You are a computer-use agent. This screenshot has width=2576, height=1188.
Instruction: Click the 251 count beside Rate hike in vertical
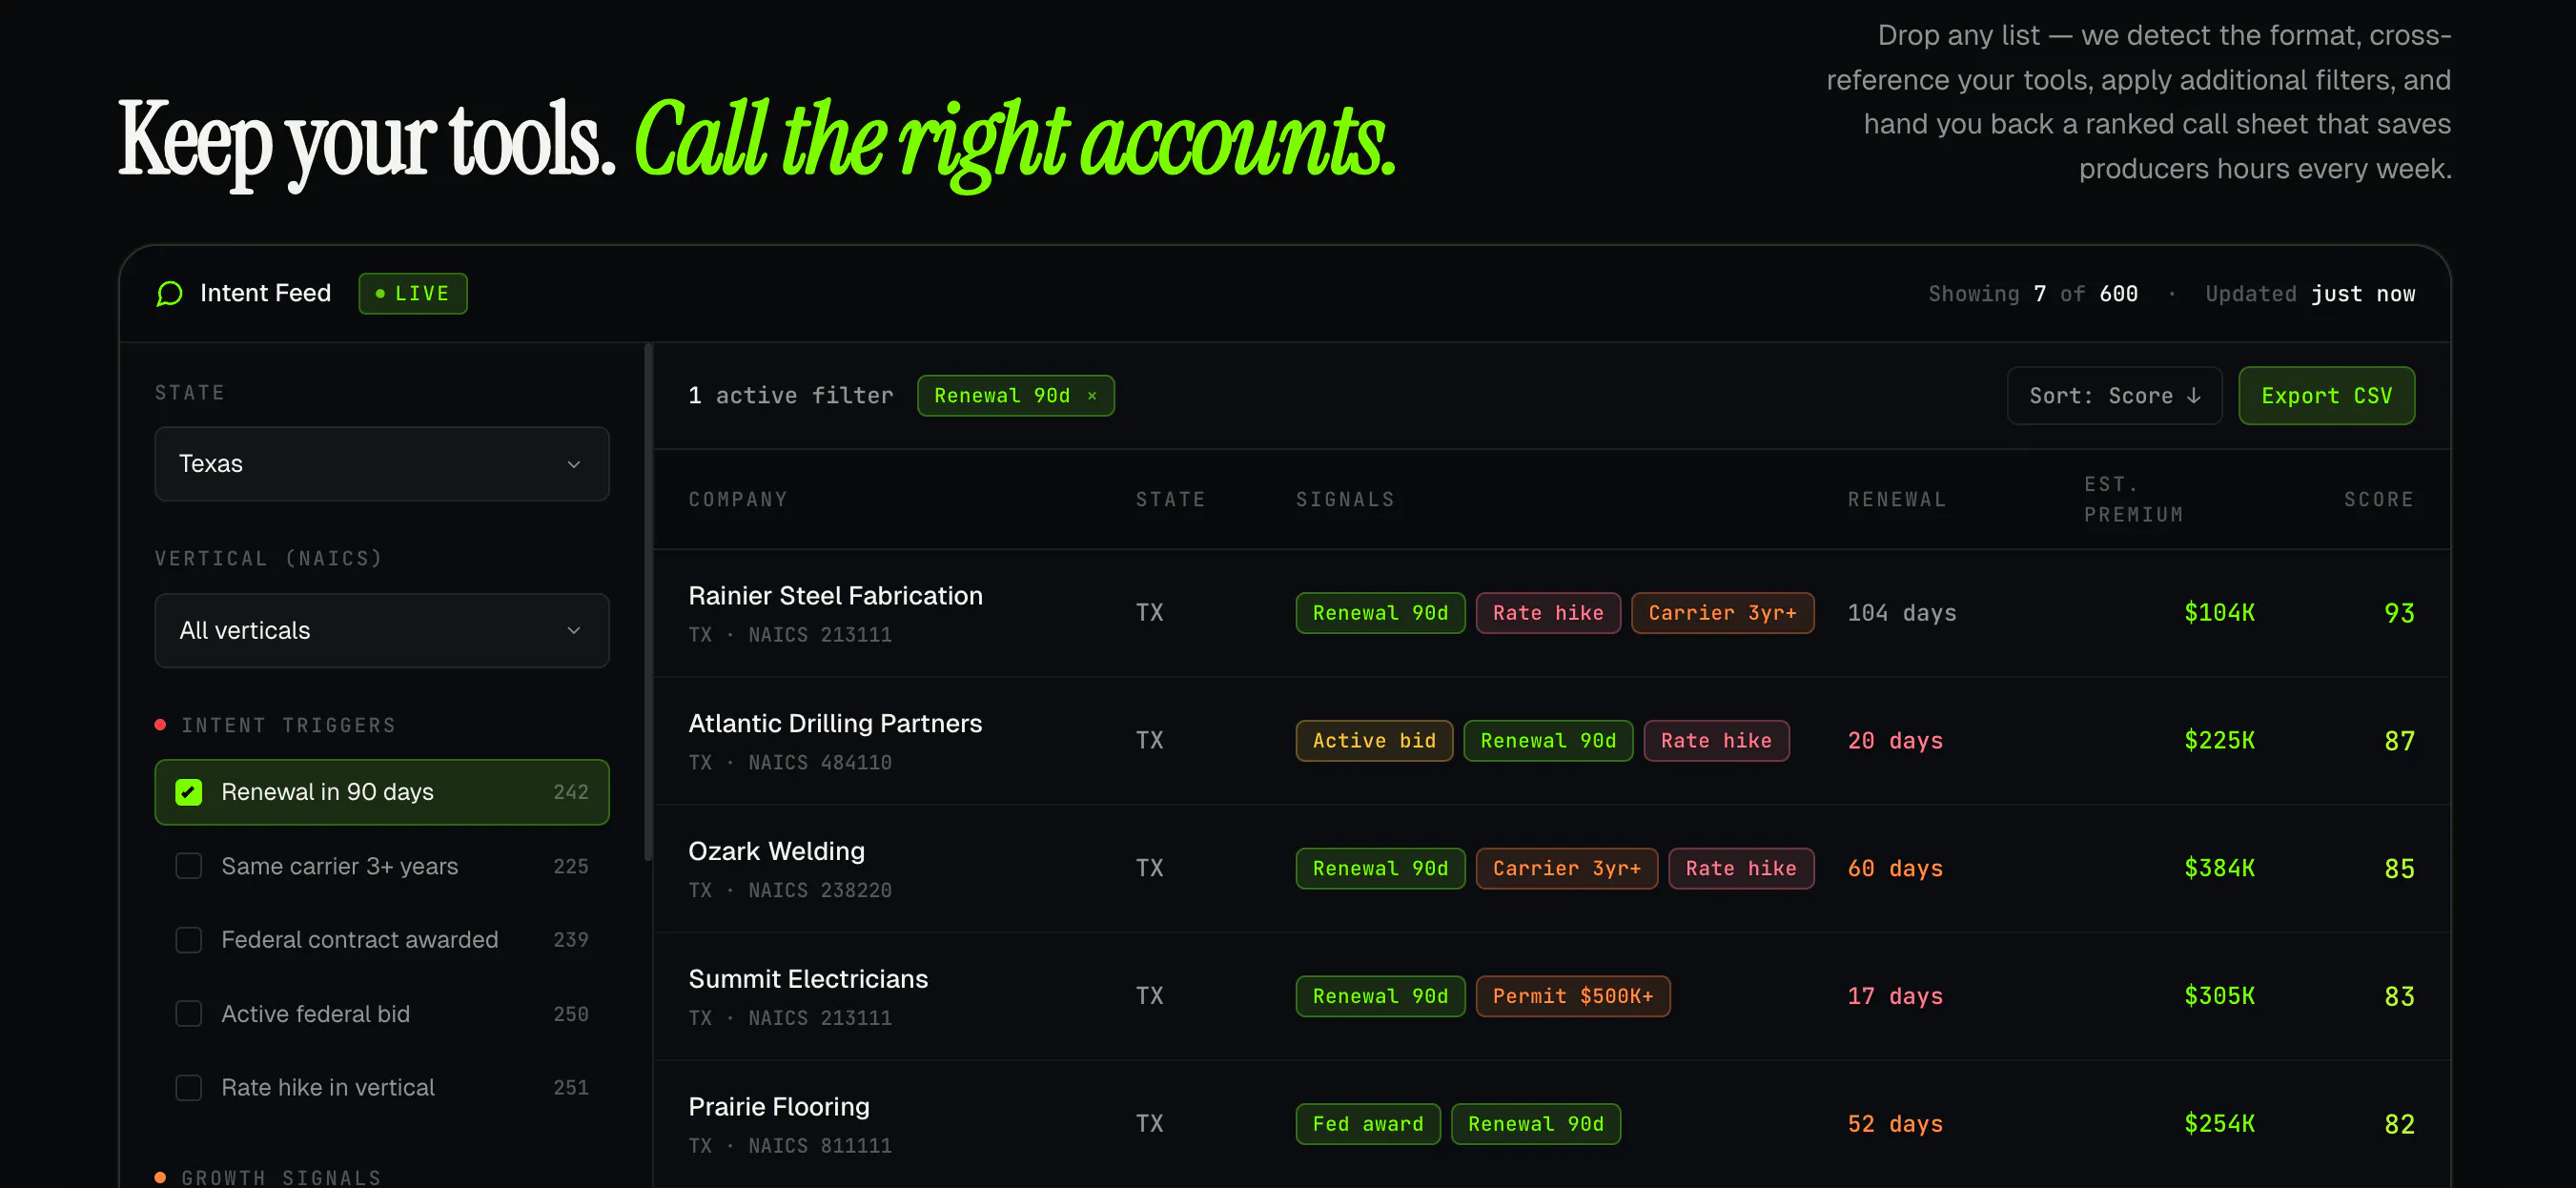[x=571, y=1088]
